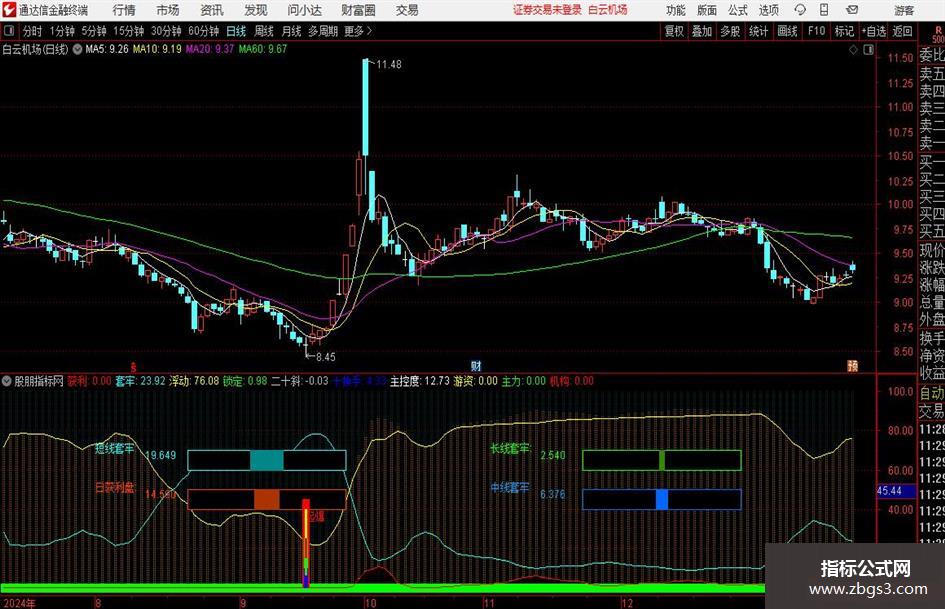Click the 日获利盘 orange bar gauge
The height and width of the screenshot is (609, 945).
(x=267, y=499)
